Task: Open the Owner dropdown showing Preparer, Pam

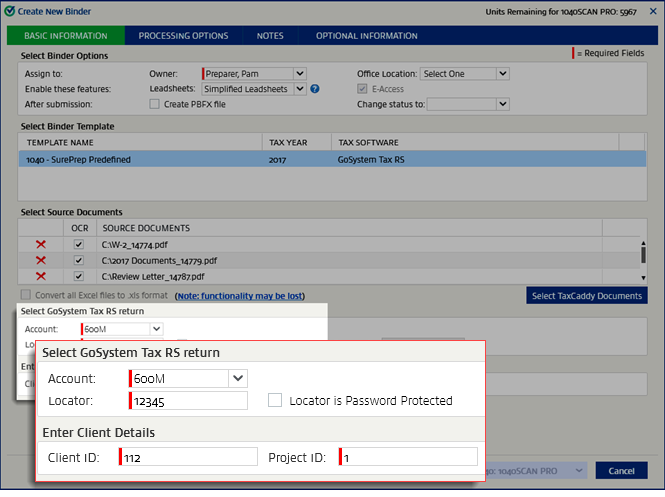Action: tap(300, 73)
